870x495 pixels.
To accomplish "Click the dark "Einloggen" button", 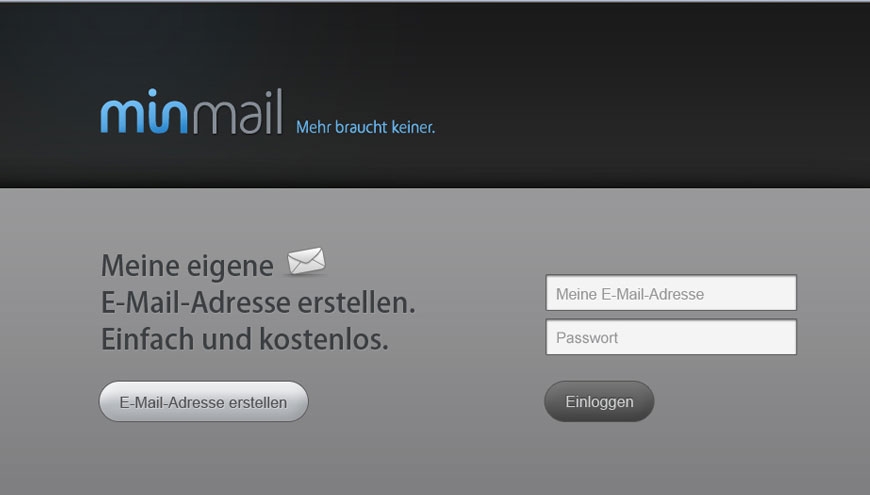I will (599, 401).
